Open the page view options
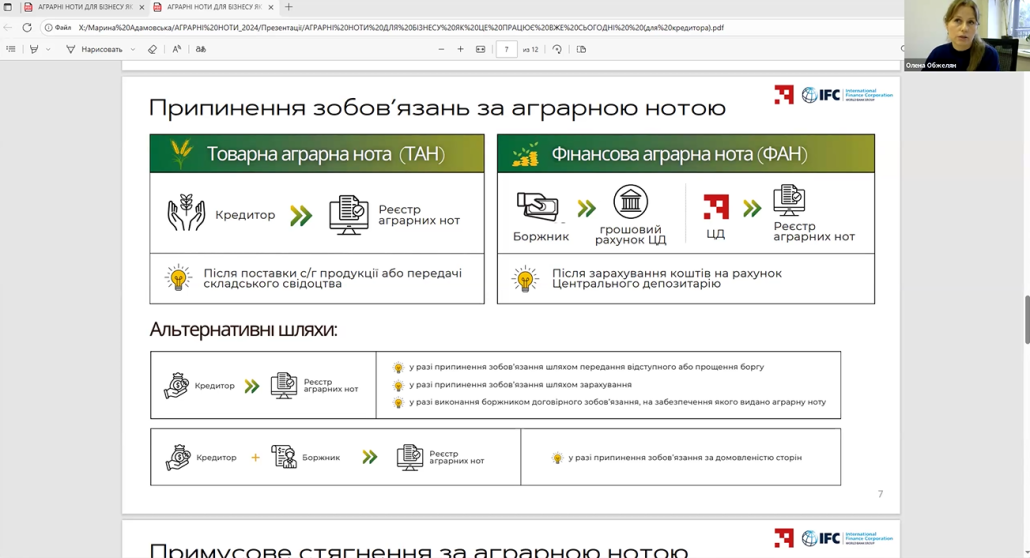 pos(581,49)
